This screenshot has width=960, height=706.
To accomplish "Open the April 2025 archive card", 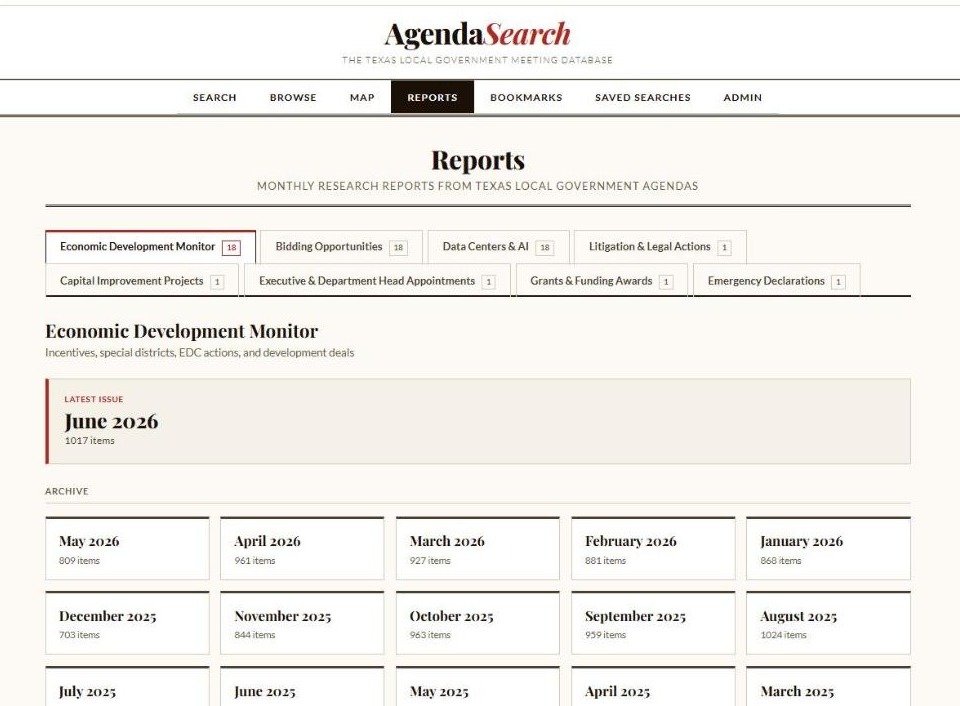I will (x=653, y=686).
